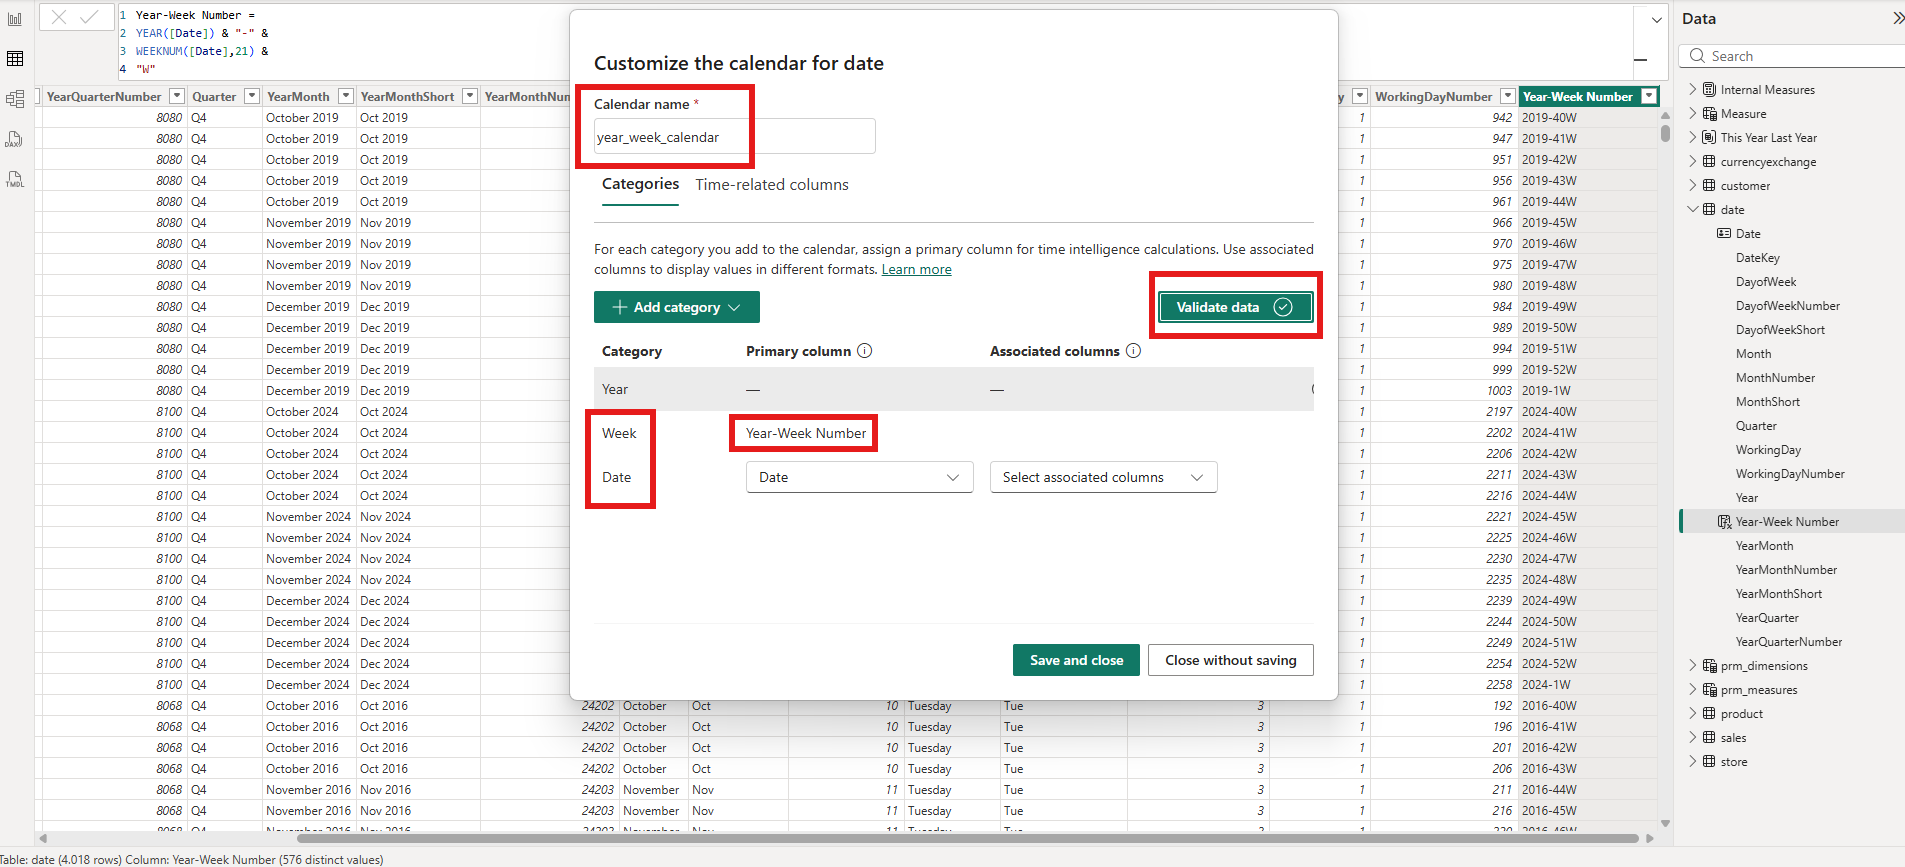This screenshot has height=867, width=1905.
Task: Click the Measure table icon
Action: coord(1709,114)
